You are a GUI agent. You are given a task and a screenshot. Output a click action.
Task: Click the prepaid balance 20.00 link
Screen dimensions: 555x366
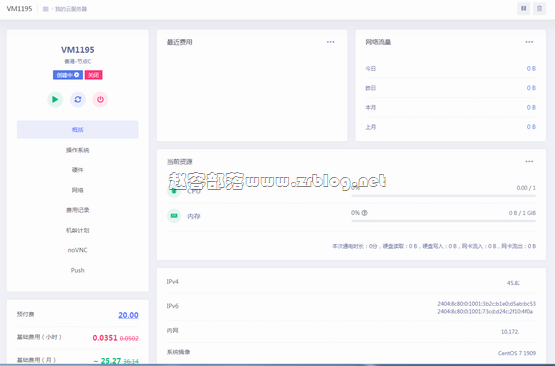128,315
